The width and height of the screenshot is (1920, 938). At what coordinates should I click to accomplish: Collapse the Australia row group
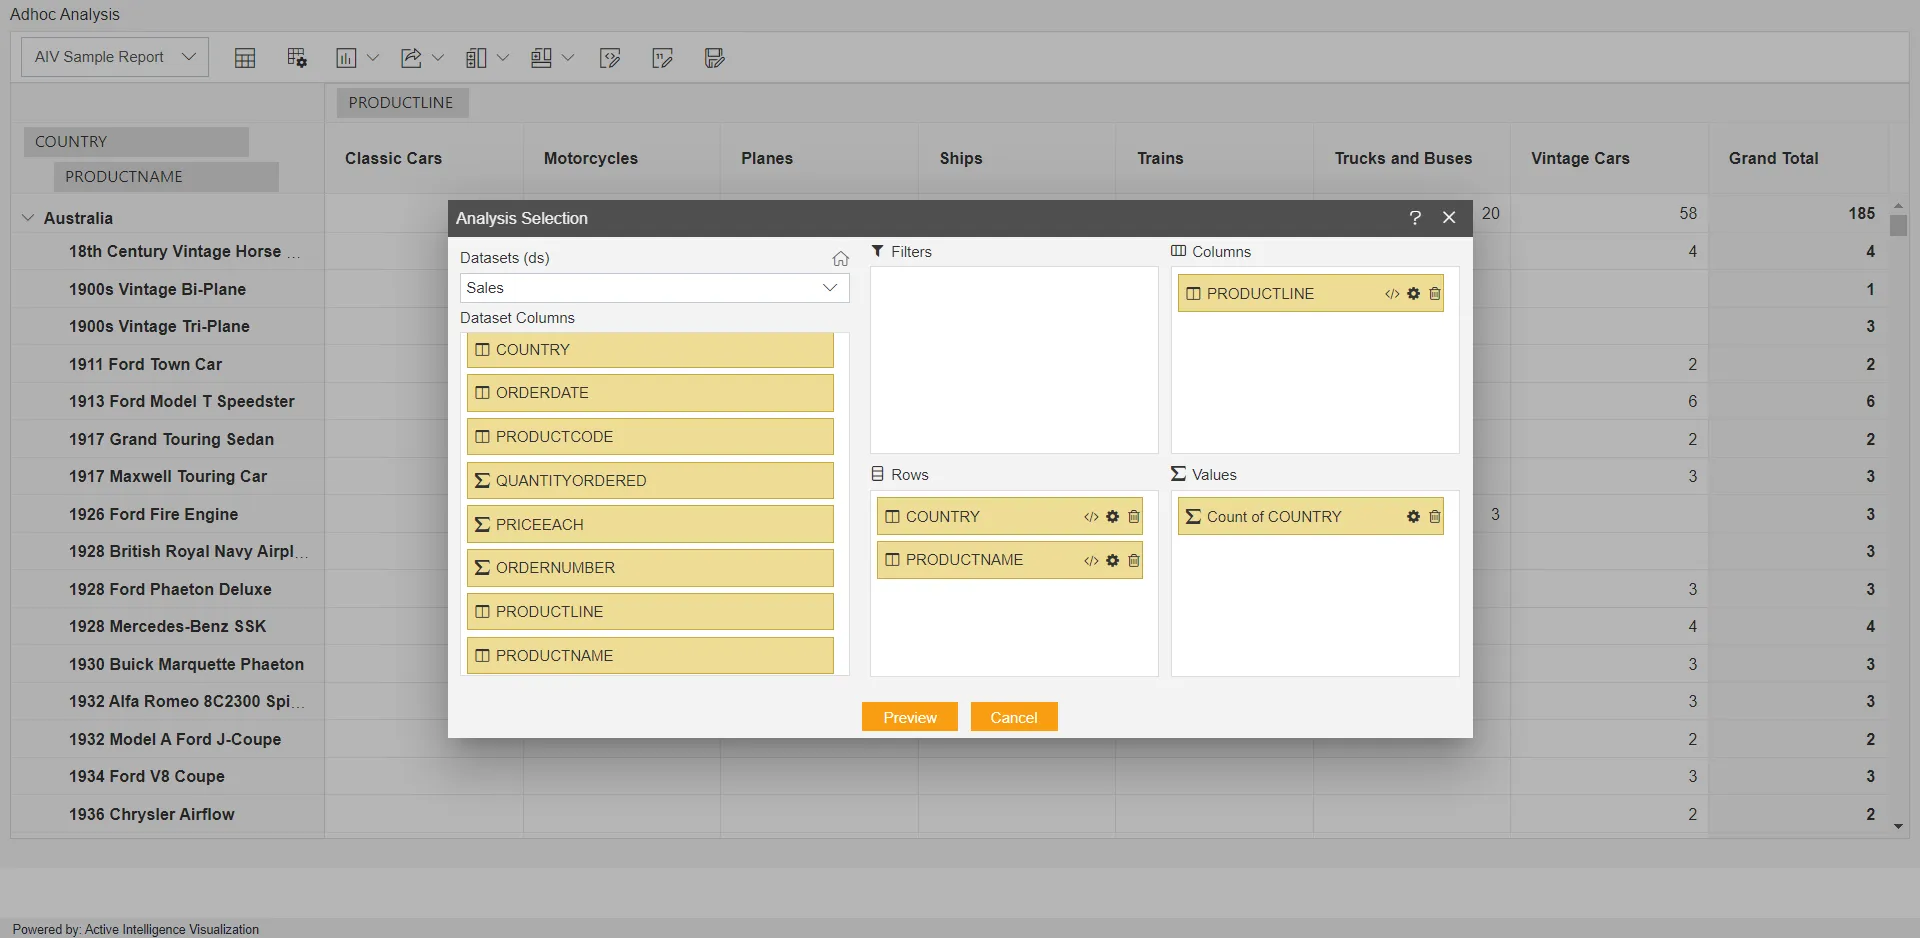click(x=28, y=218)
